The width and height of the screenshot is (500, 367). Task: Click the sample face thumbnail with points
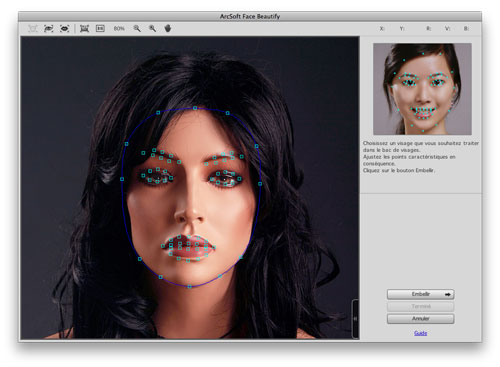pyautogui.click(x=422, y=89)
